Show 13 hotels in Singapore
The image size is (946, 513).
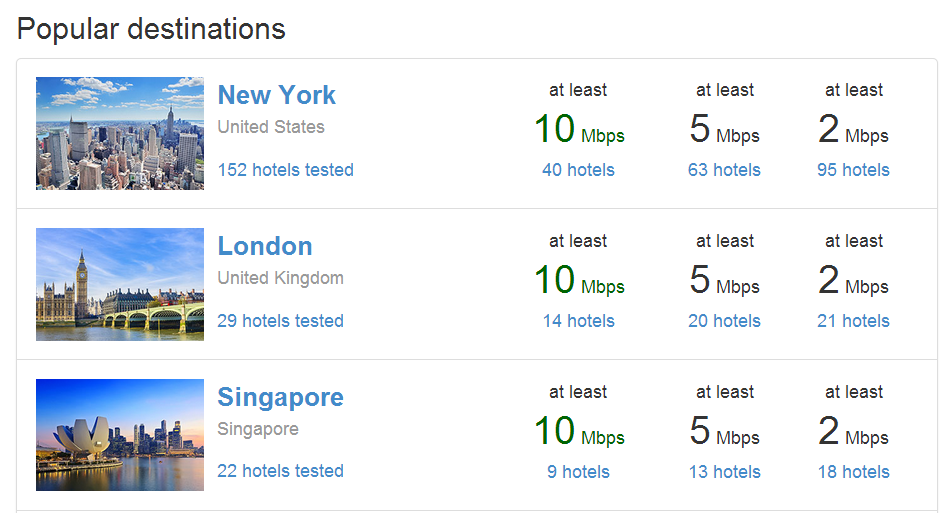point(724,472)
